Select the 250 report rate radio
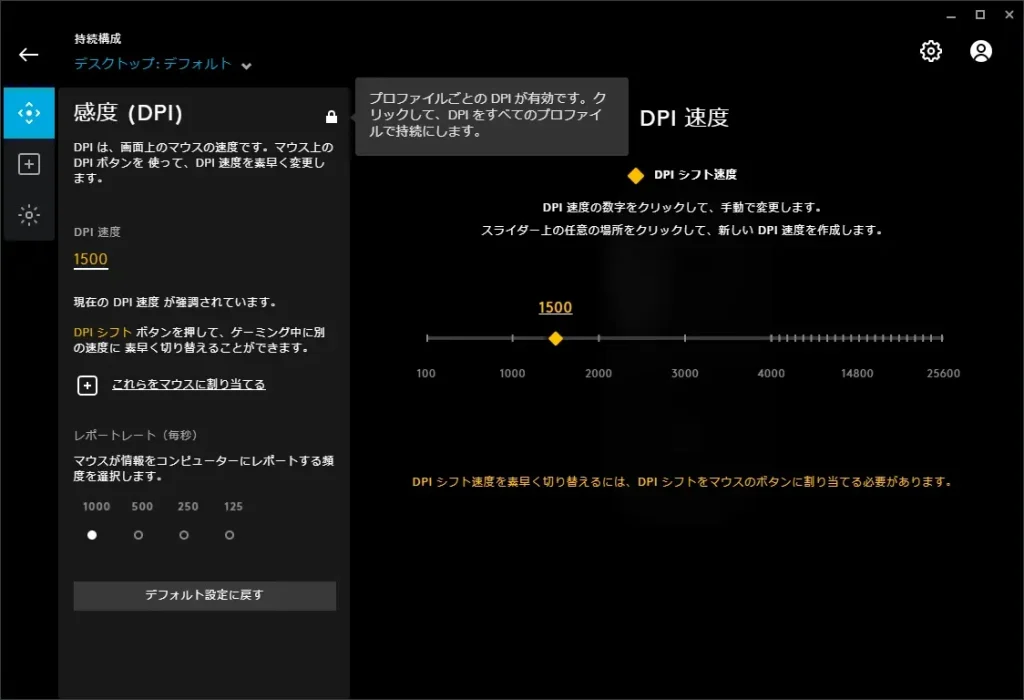The width and height of the screenshot is (1024, 700). [184, 535]
